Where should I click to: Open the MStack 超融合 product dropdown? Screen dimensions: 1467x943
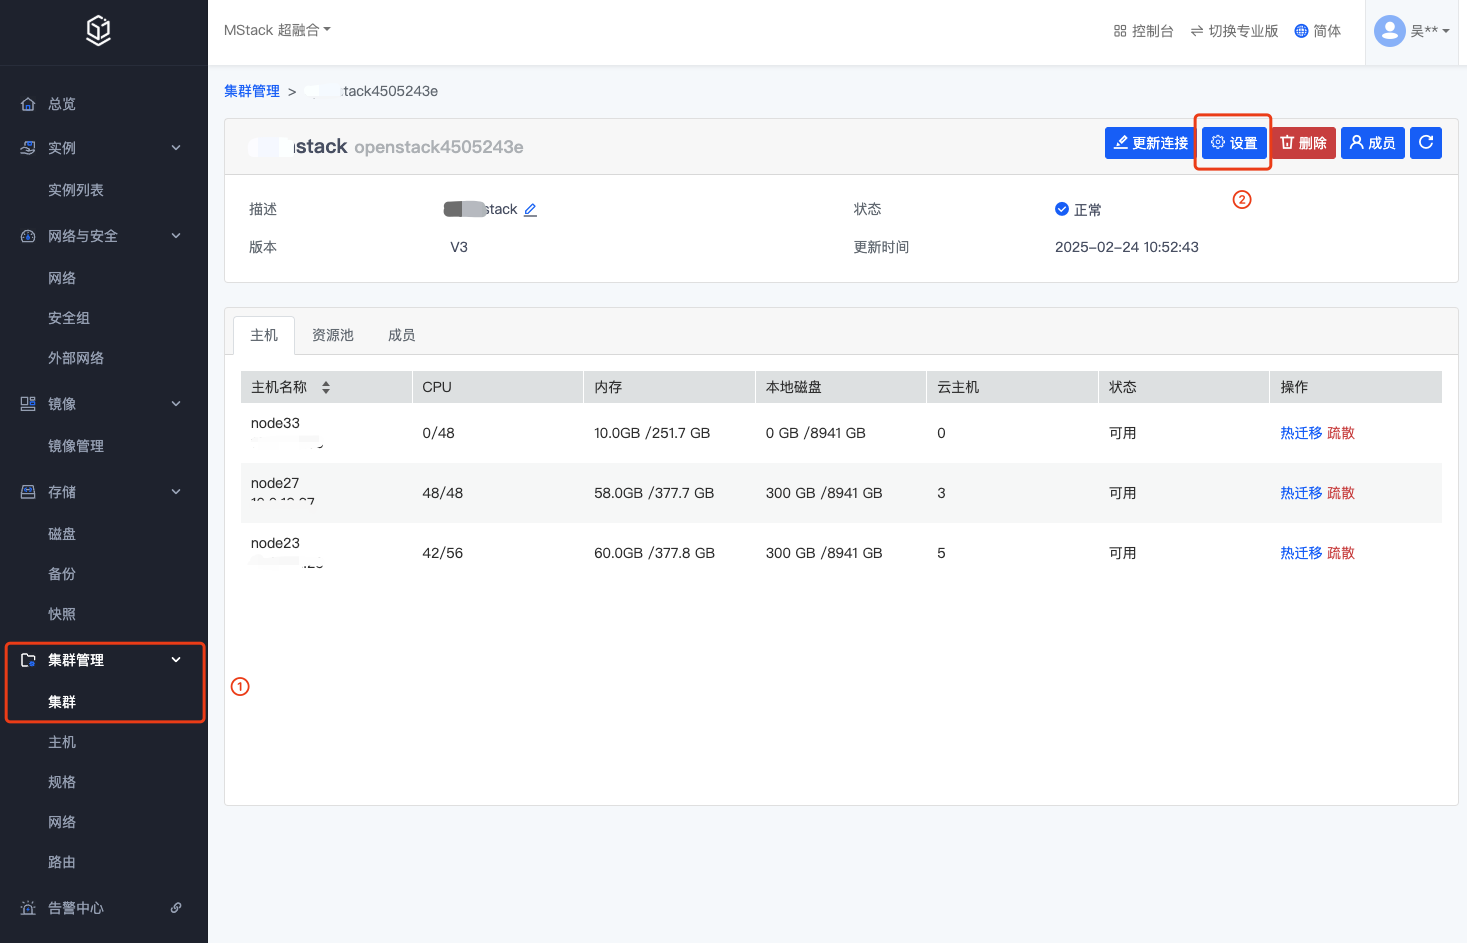[x=277, y=31]
